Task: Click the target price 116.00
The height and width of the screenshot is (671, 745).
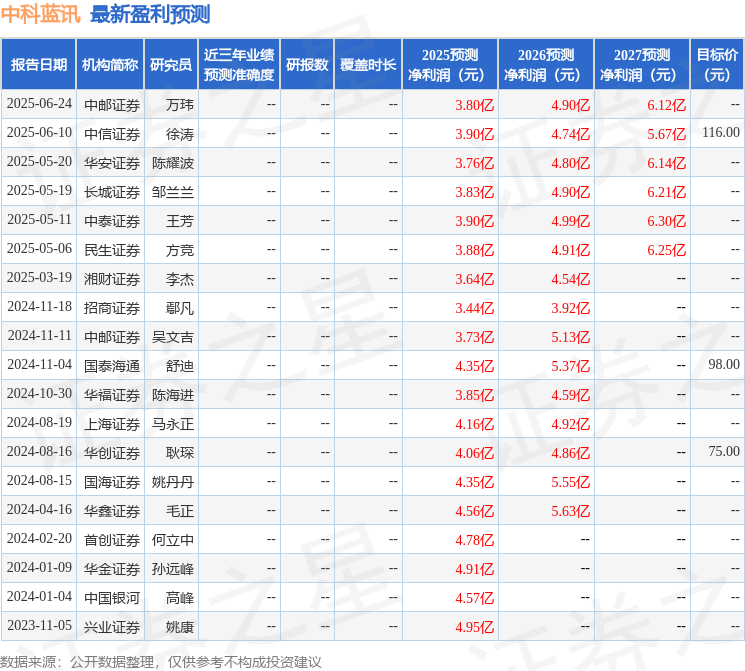Action: point(721,133)
